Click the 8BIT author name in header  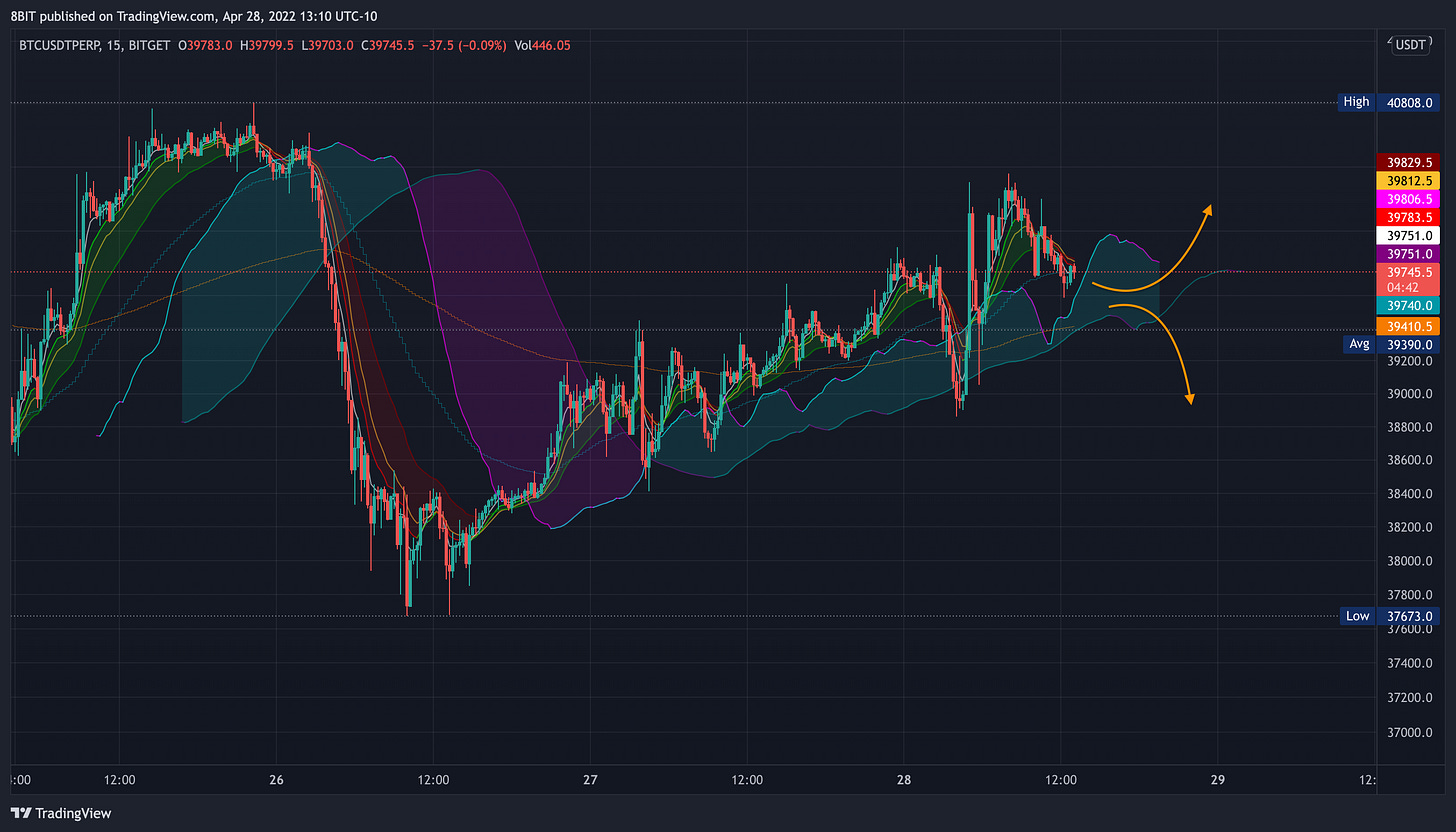click(x=23, y=15)
